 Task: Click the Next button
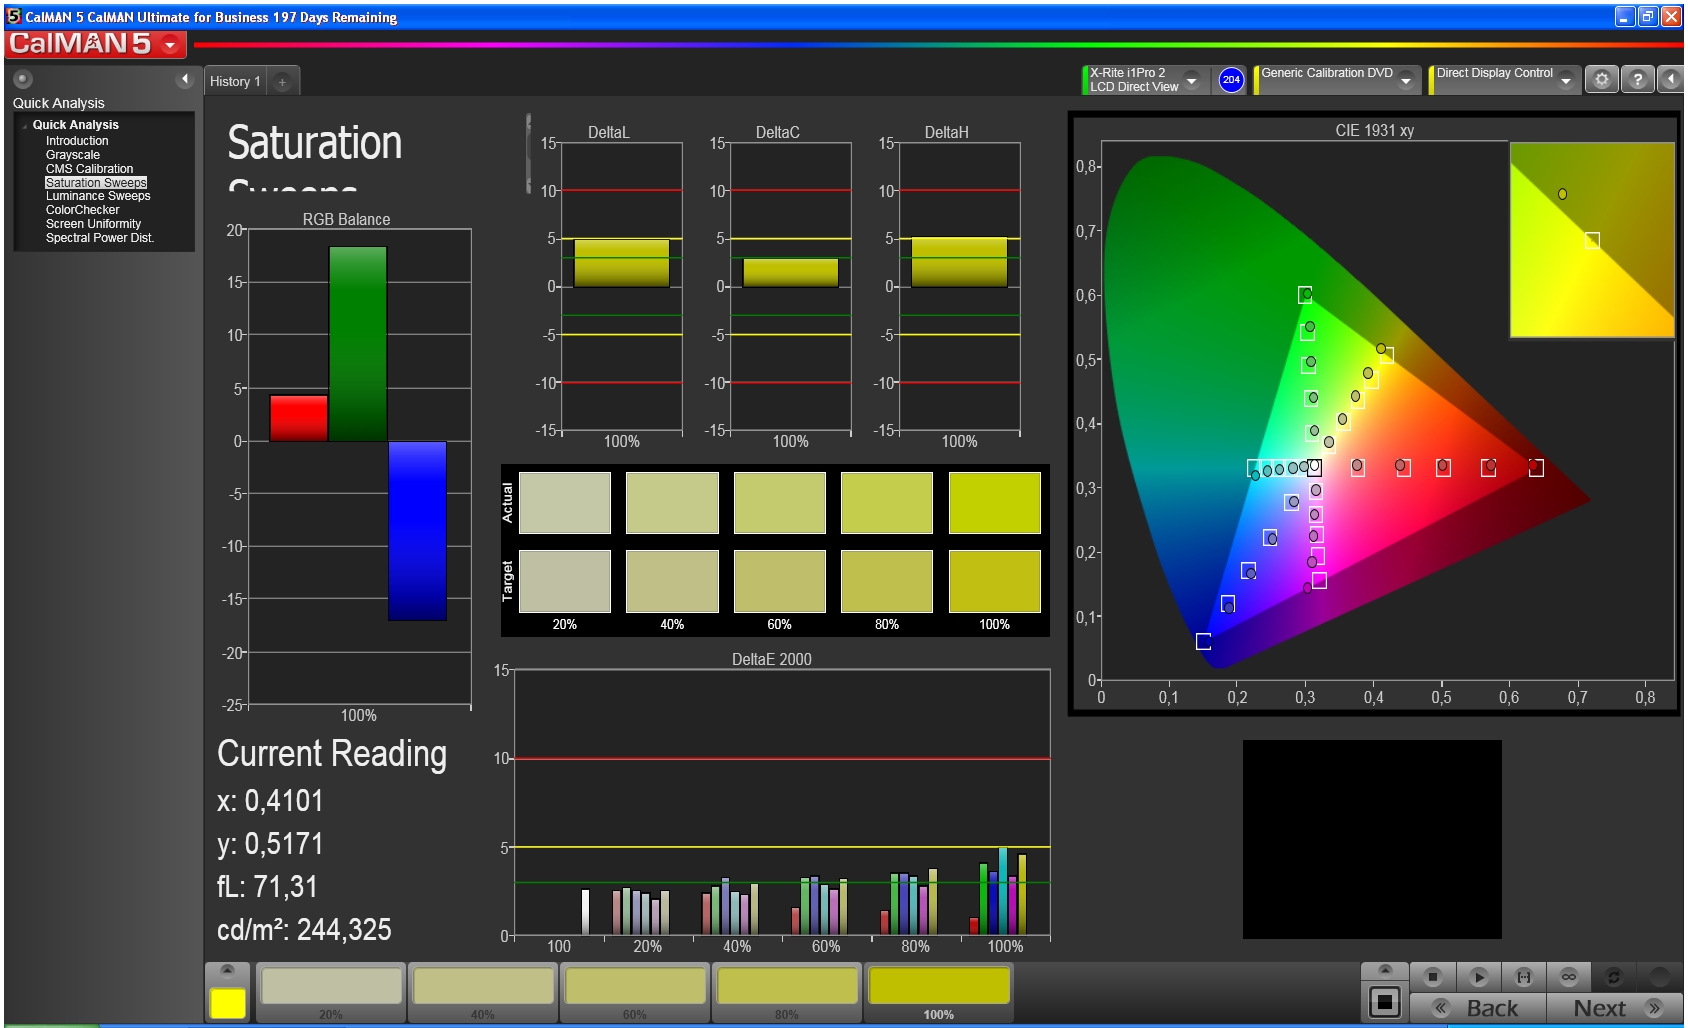(1613, 1008)
